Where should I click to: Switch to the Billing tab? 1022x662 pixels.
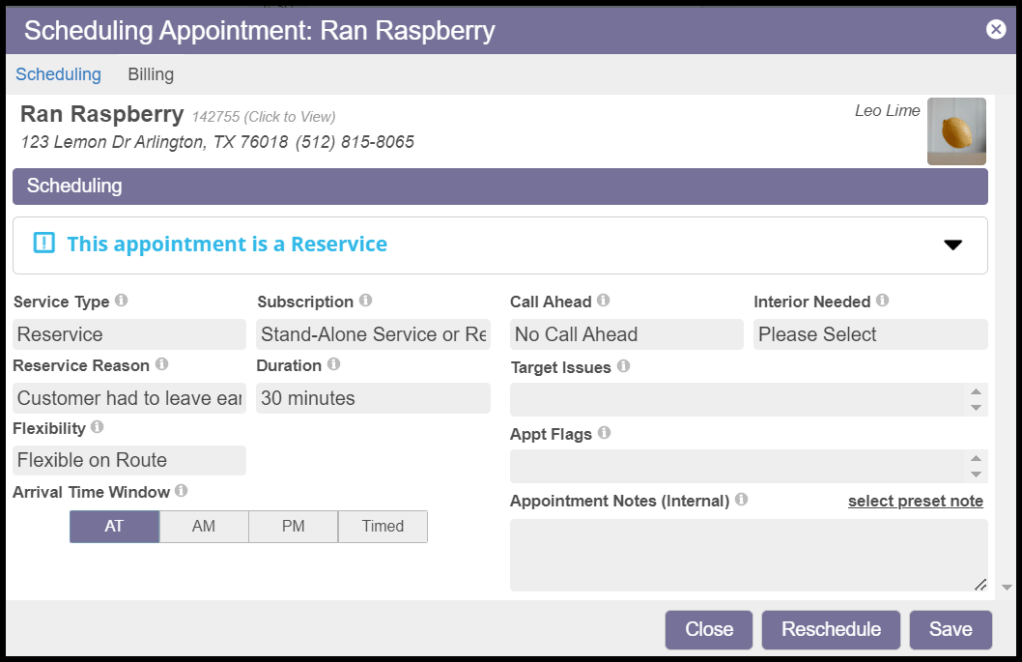point(151,74)
